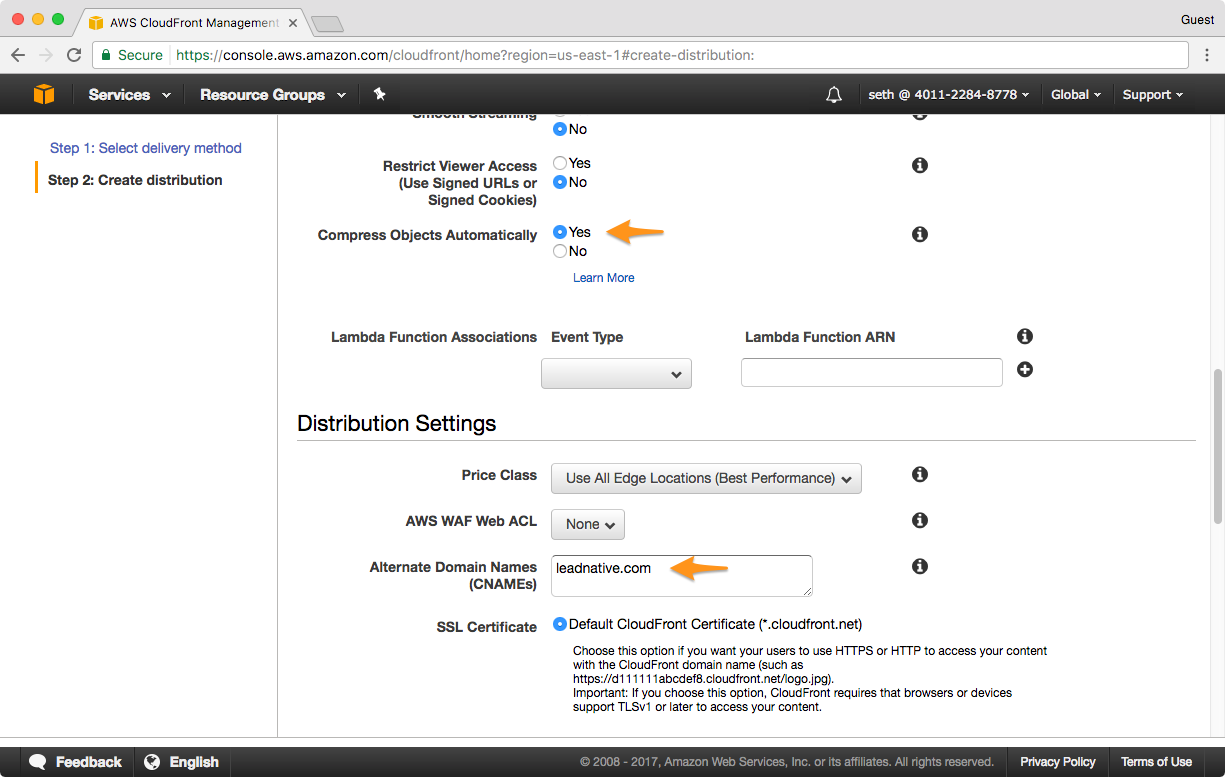Open the Support menu
Screen dimensions: 1225x777
point(1152,95)
